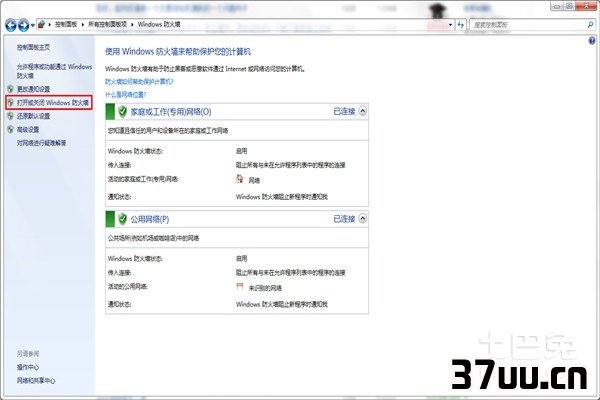Image resolution: width=600 pixels, height=400 pixels.
Task: Collapse the public network section chevron
Action: point(362,219)
